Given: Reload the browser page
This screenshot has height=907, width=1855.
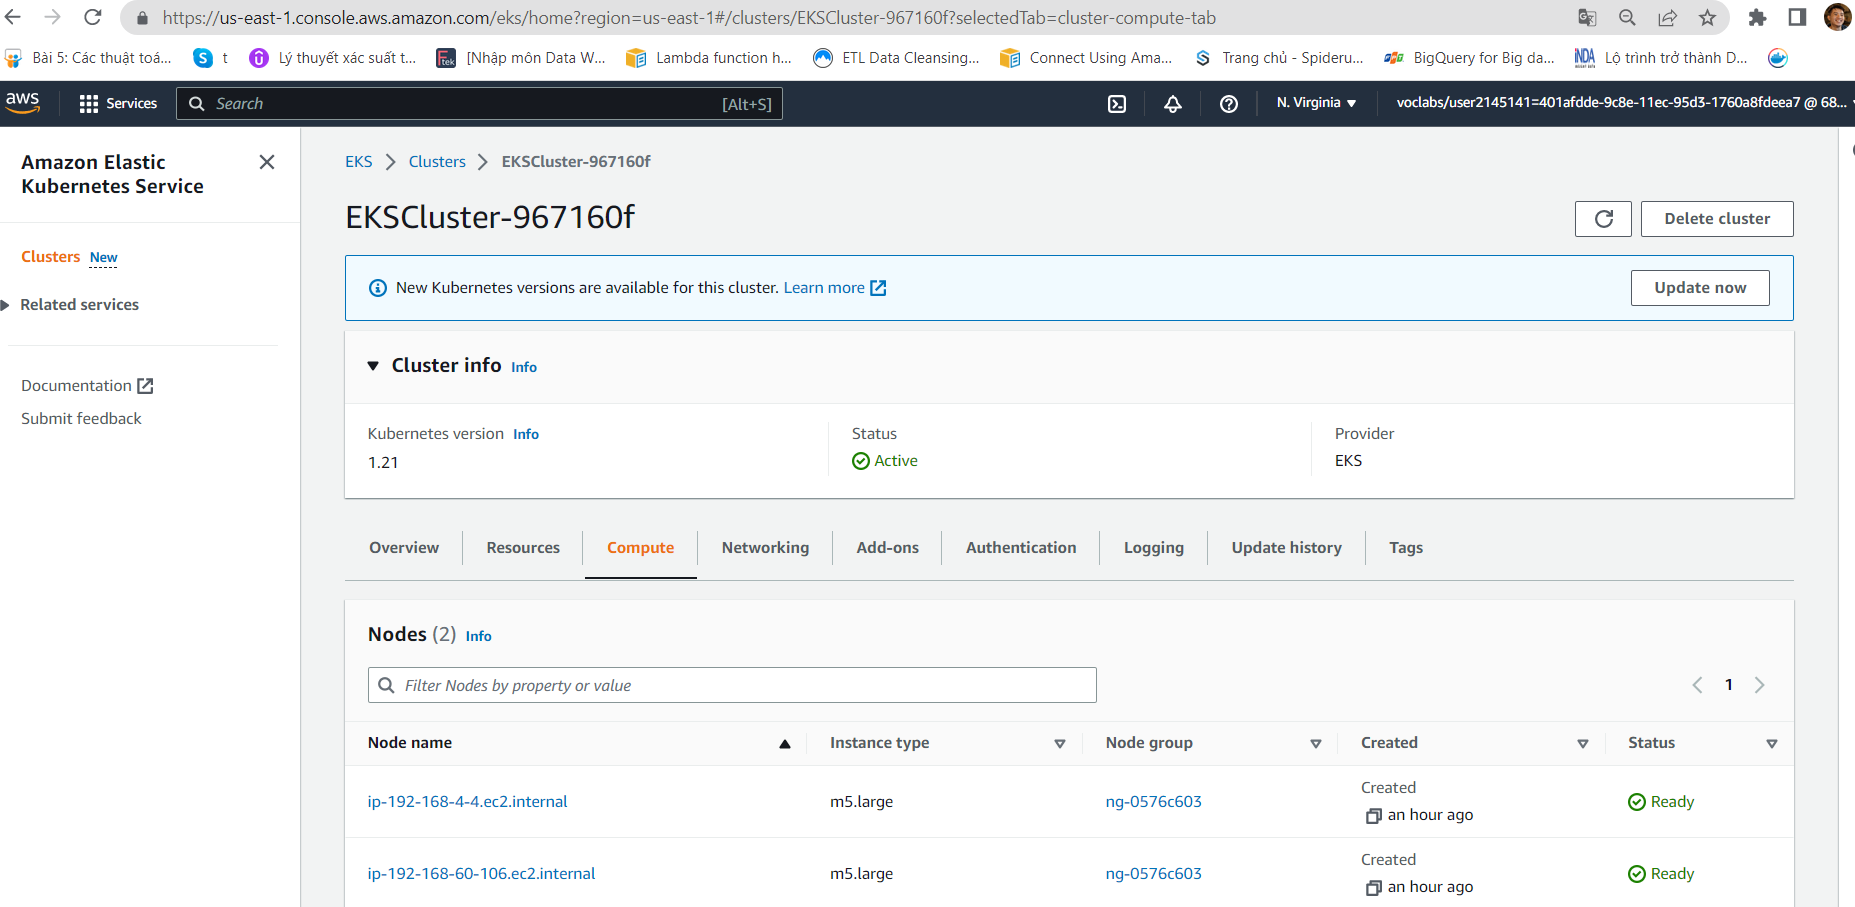Looking at the screenshot, I should click(93, 17).
